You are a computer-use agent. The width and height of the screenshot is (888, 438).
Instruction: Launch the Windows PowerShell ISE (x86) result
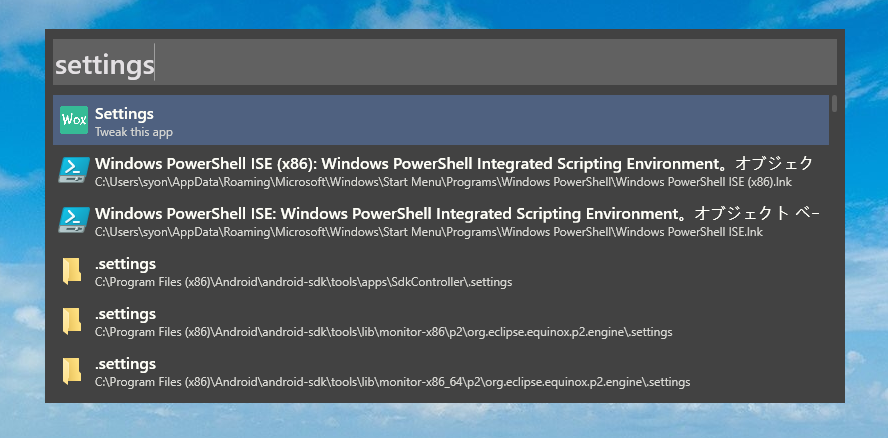[441, 170]
